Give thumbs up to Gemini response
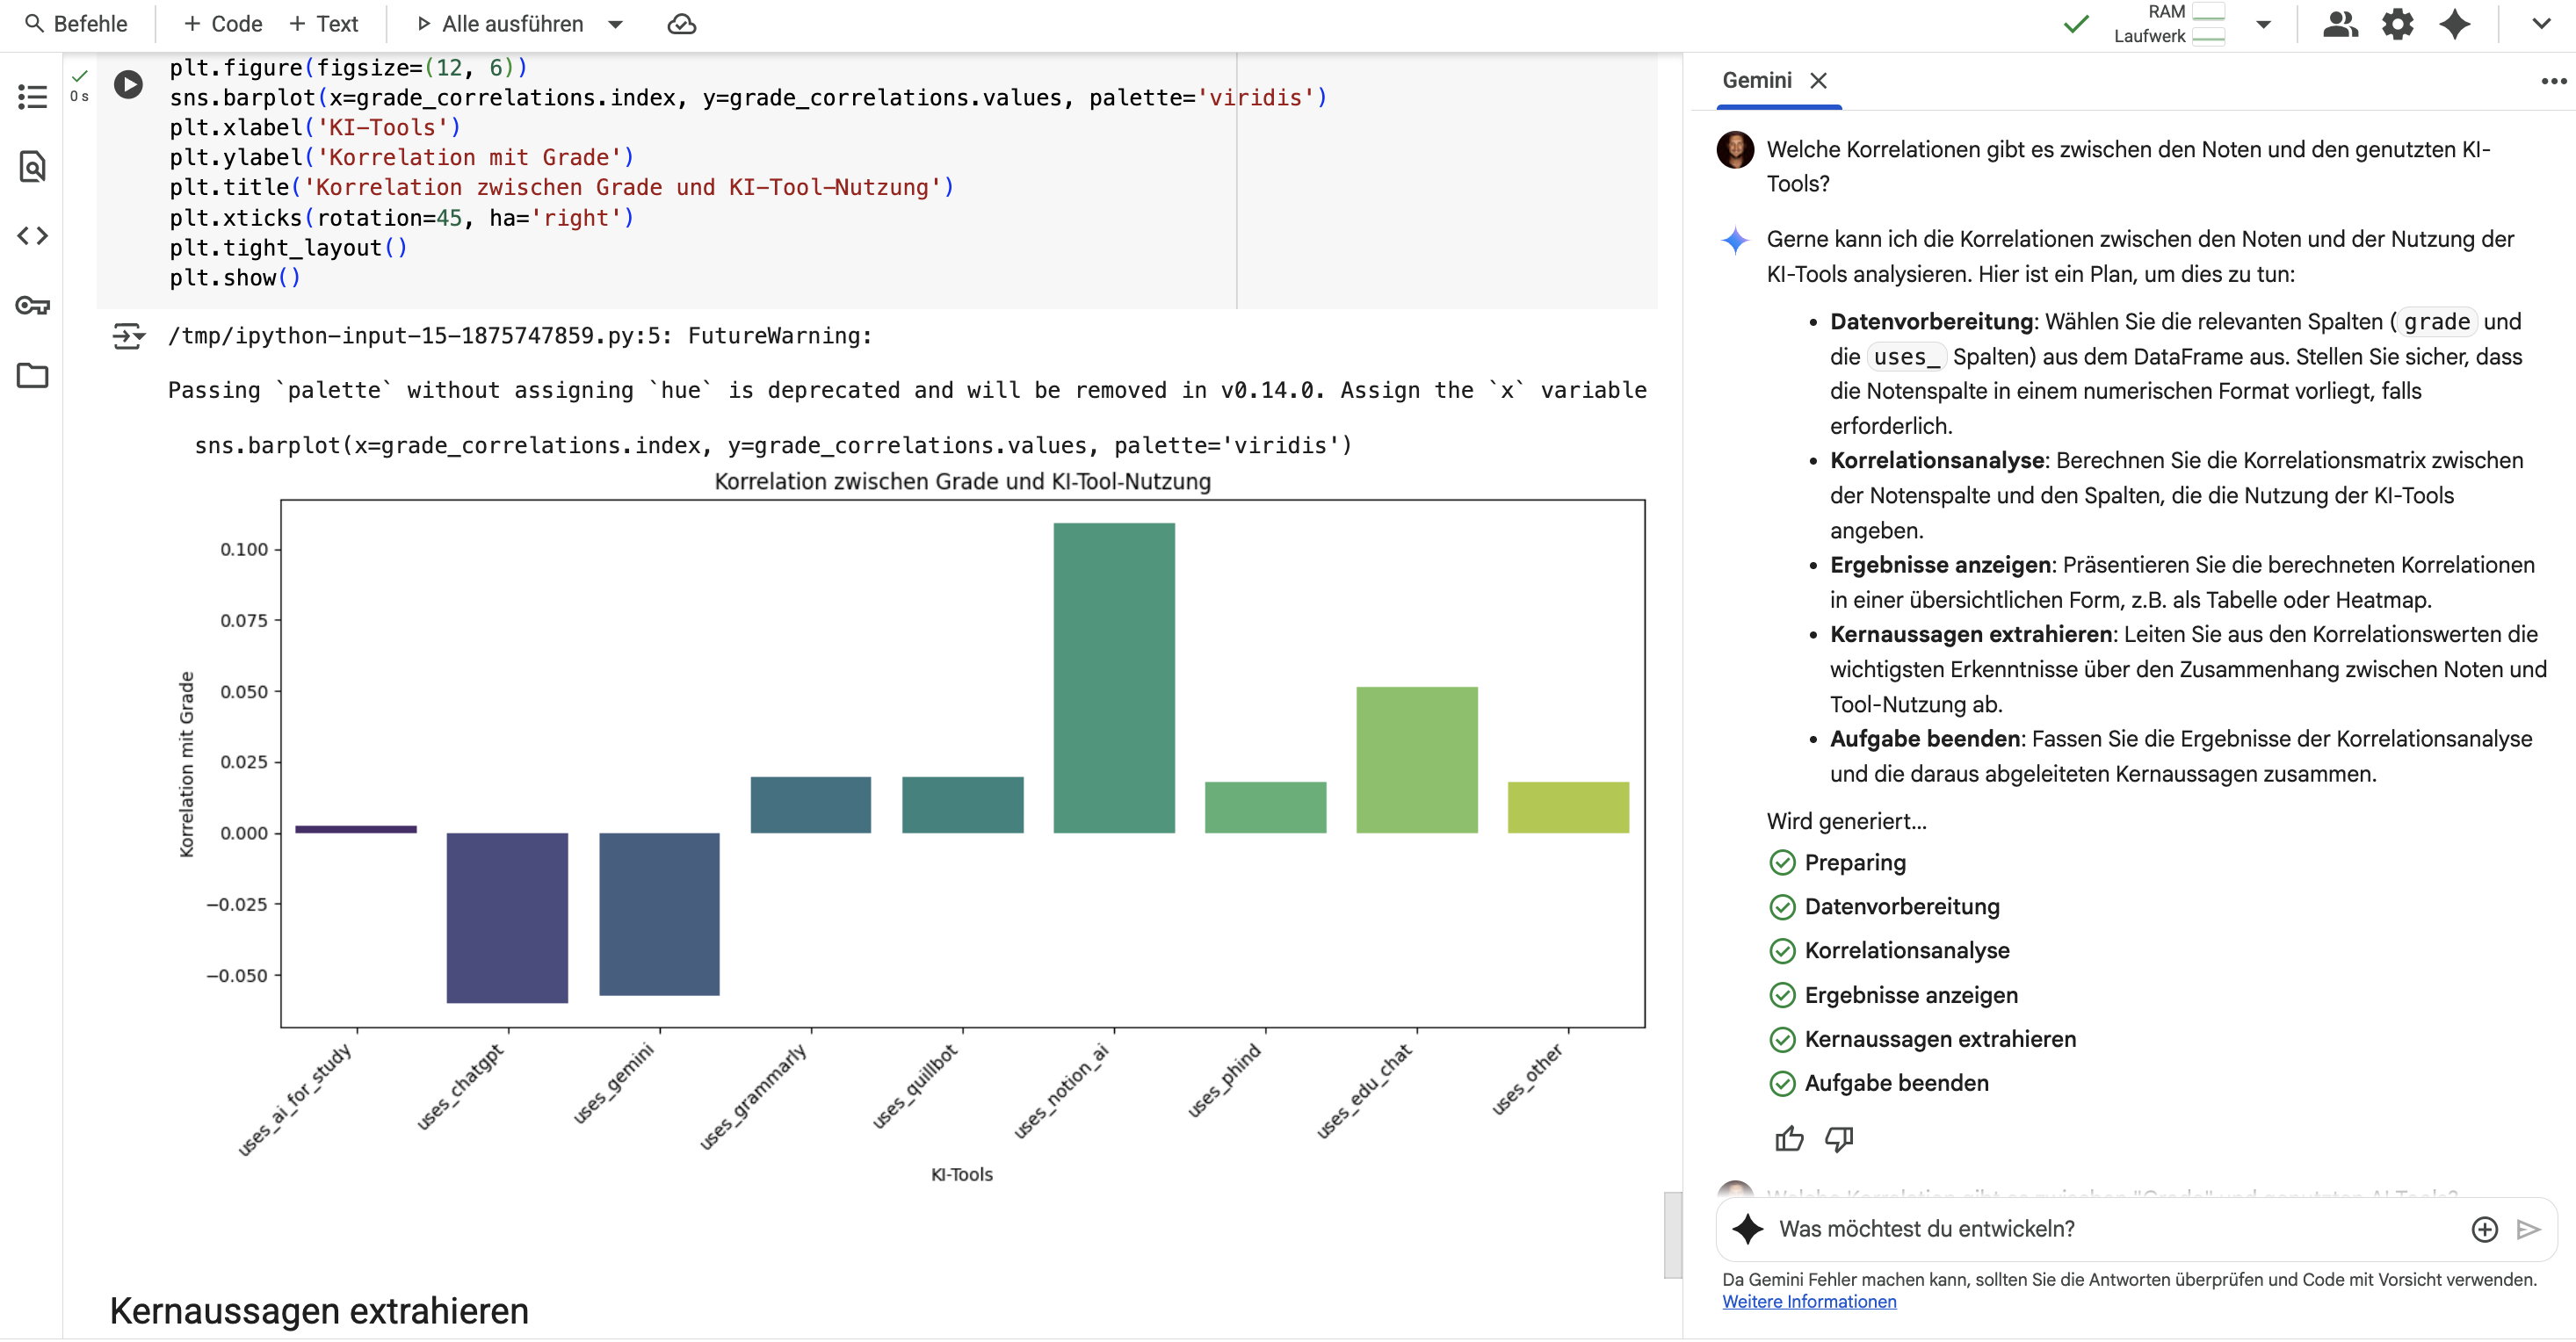 coord(1789,1139)
